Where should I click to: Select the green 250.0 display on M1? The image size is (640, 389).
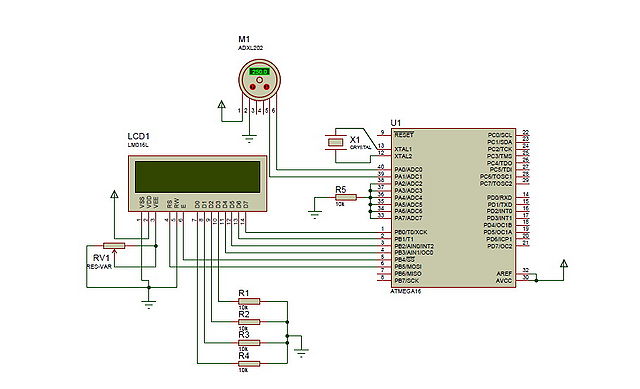(x=259, y=72)
